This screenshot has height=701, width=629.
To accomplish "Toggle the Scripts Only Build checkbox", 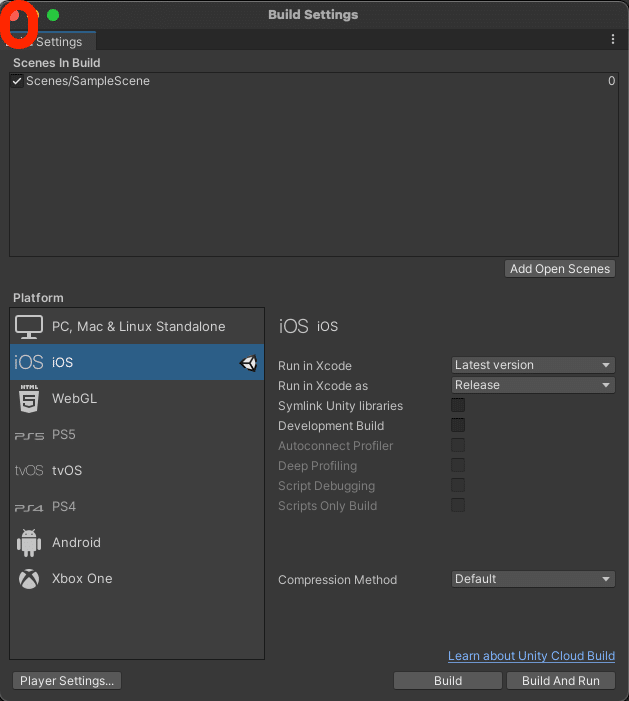I will [x=458, y=505].
